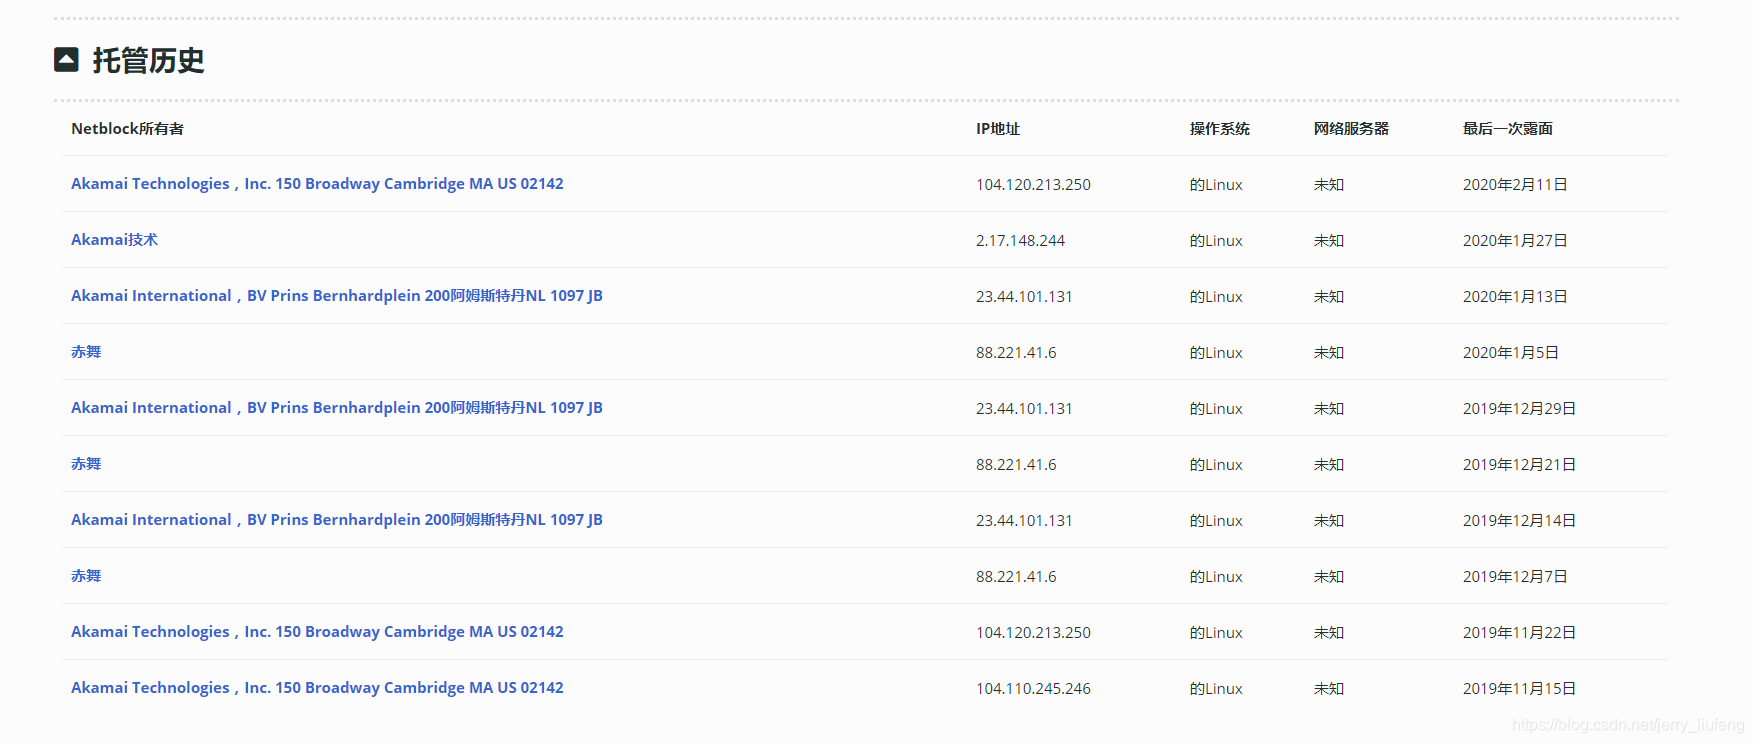
Task: Open Akamai Technologies link dated 2020年2月11日
Action: [317, 184]
